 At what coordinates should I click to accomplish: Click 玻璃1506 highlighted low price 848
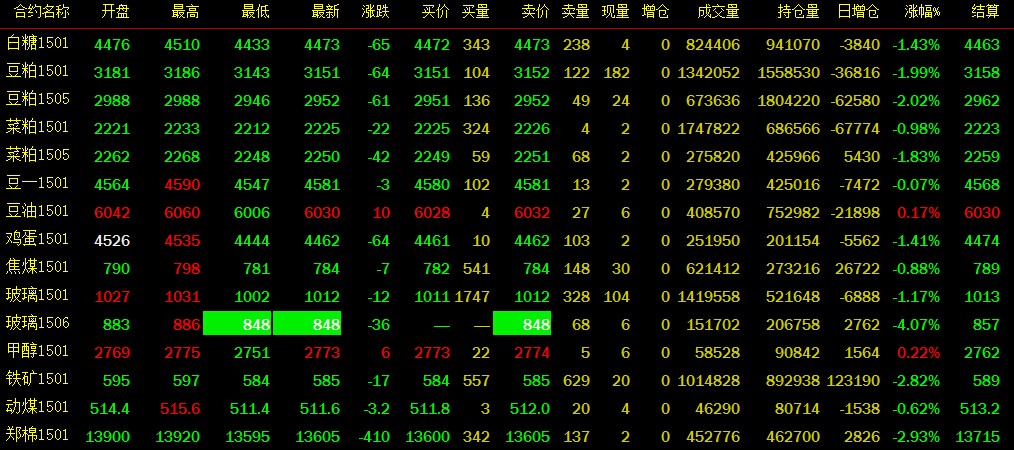[237, 325]
